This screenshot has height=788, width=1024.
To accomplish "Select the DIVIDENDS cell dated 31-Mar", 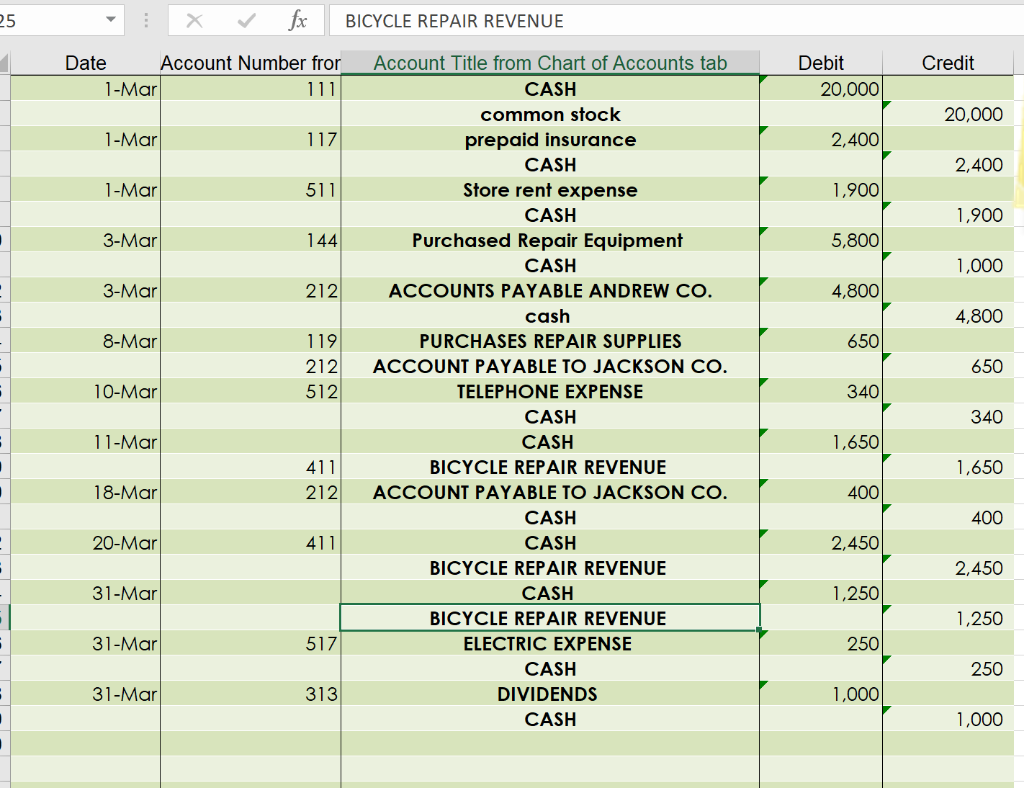I will click(550, 694).
